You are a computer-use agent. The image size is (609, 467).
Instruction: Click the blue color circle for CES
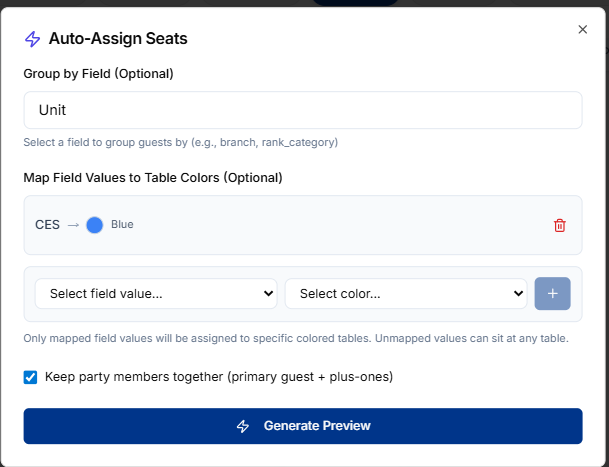coord(94,225)
